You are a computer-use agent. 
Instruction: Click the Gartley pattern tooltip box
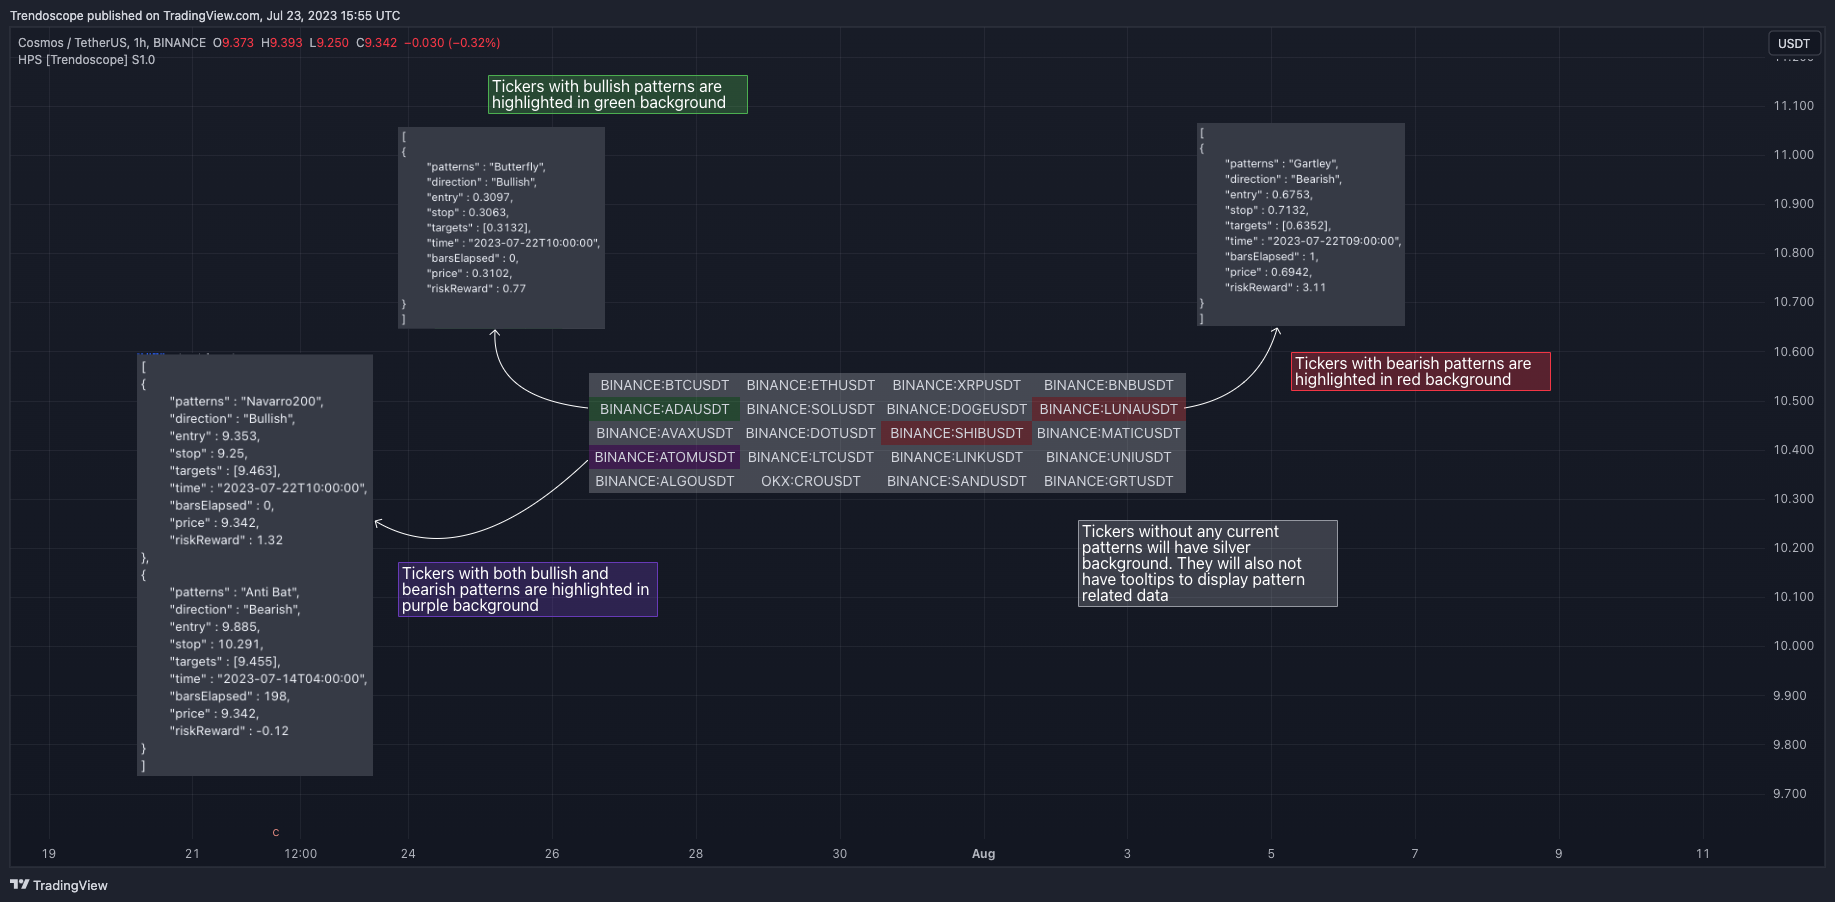[1300, 224]
